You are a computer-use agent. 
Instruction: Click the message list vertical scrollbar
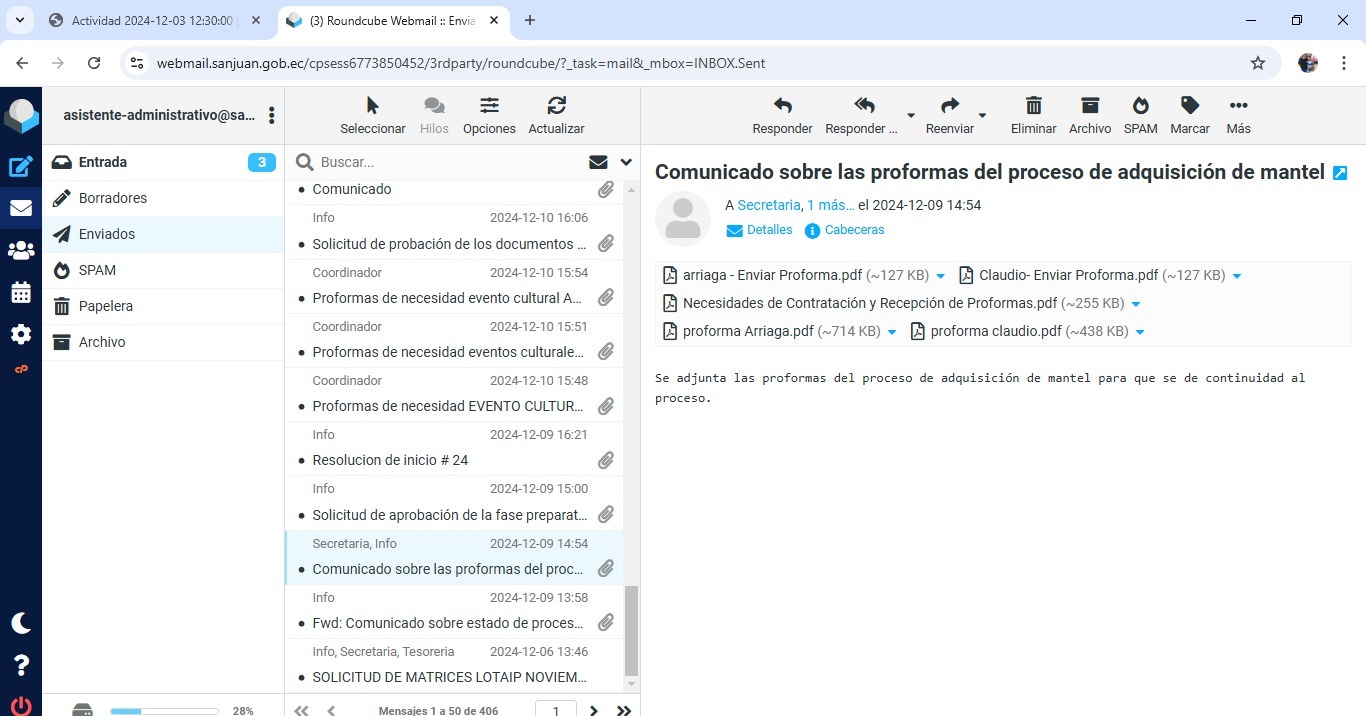pyautogui.click(x=631, y=630)
